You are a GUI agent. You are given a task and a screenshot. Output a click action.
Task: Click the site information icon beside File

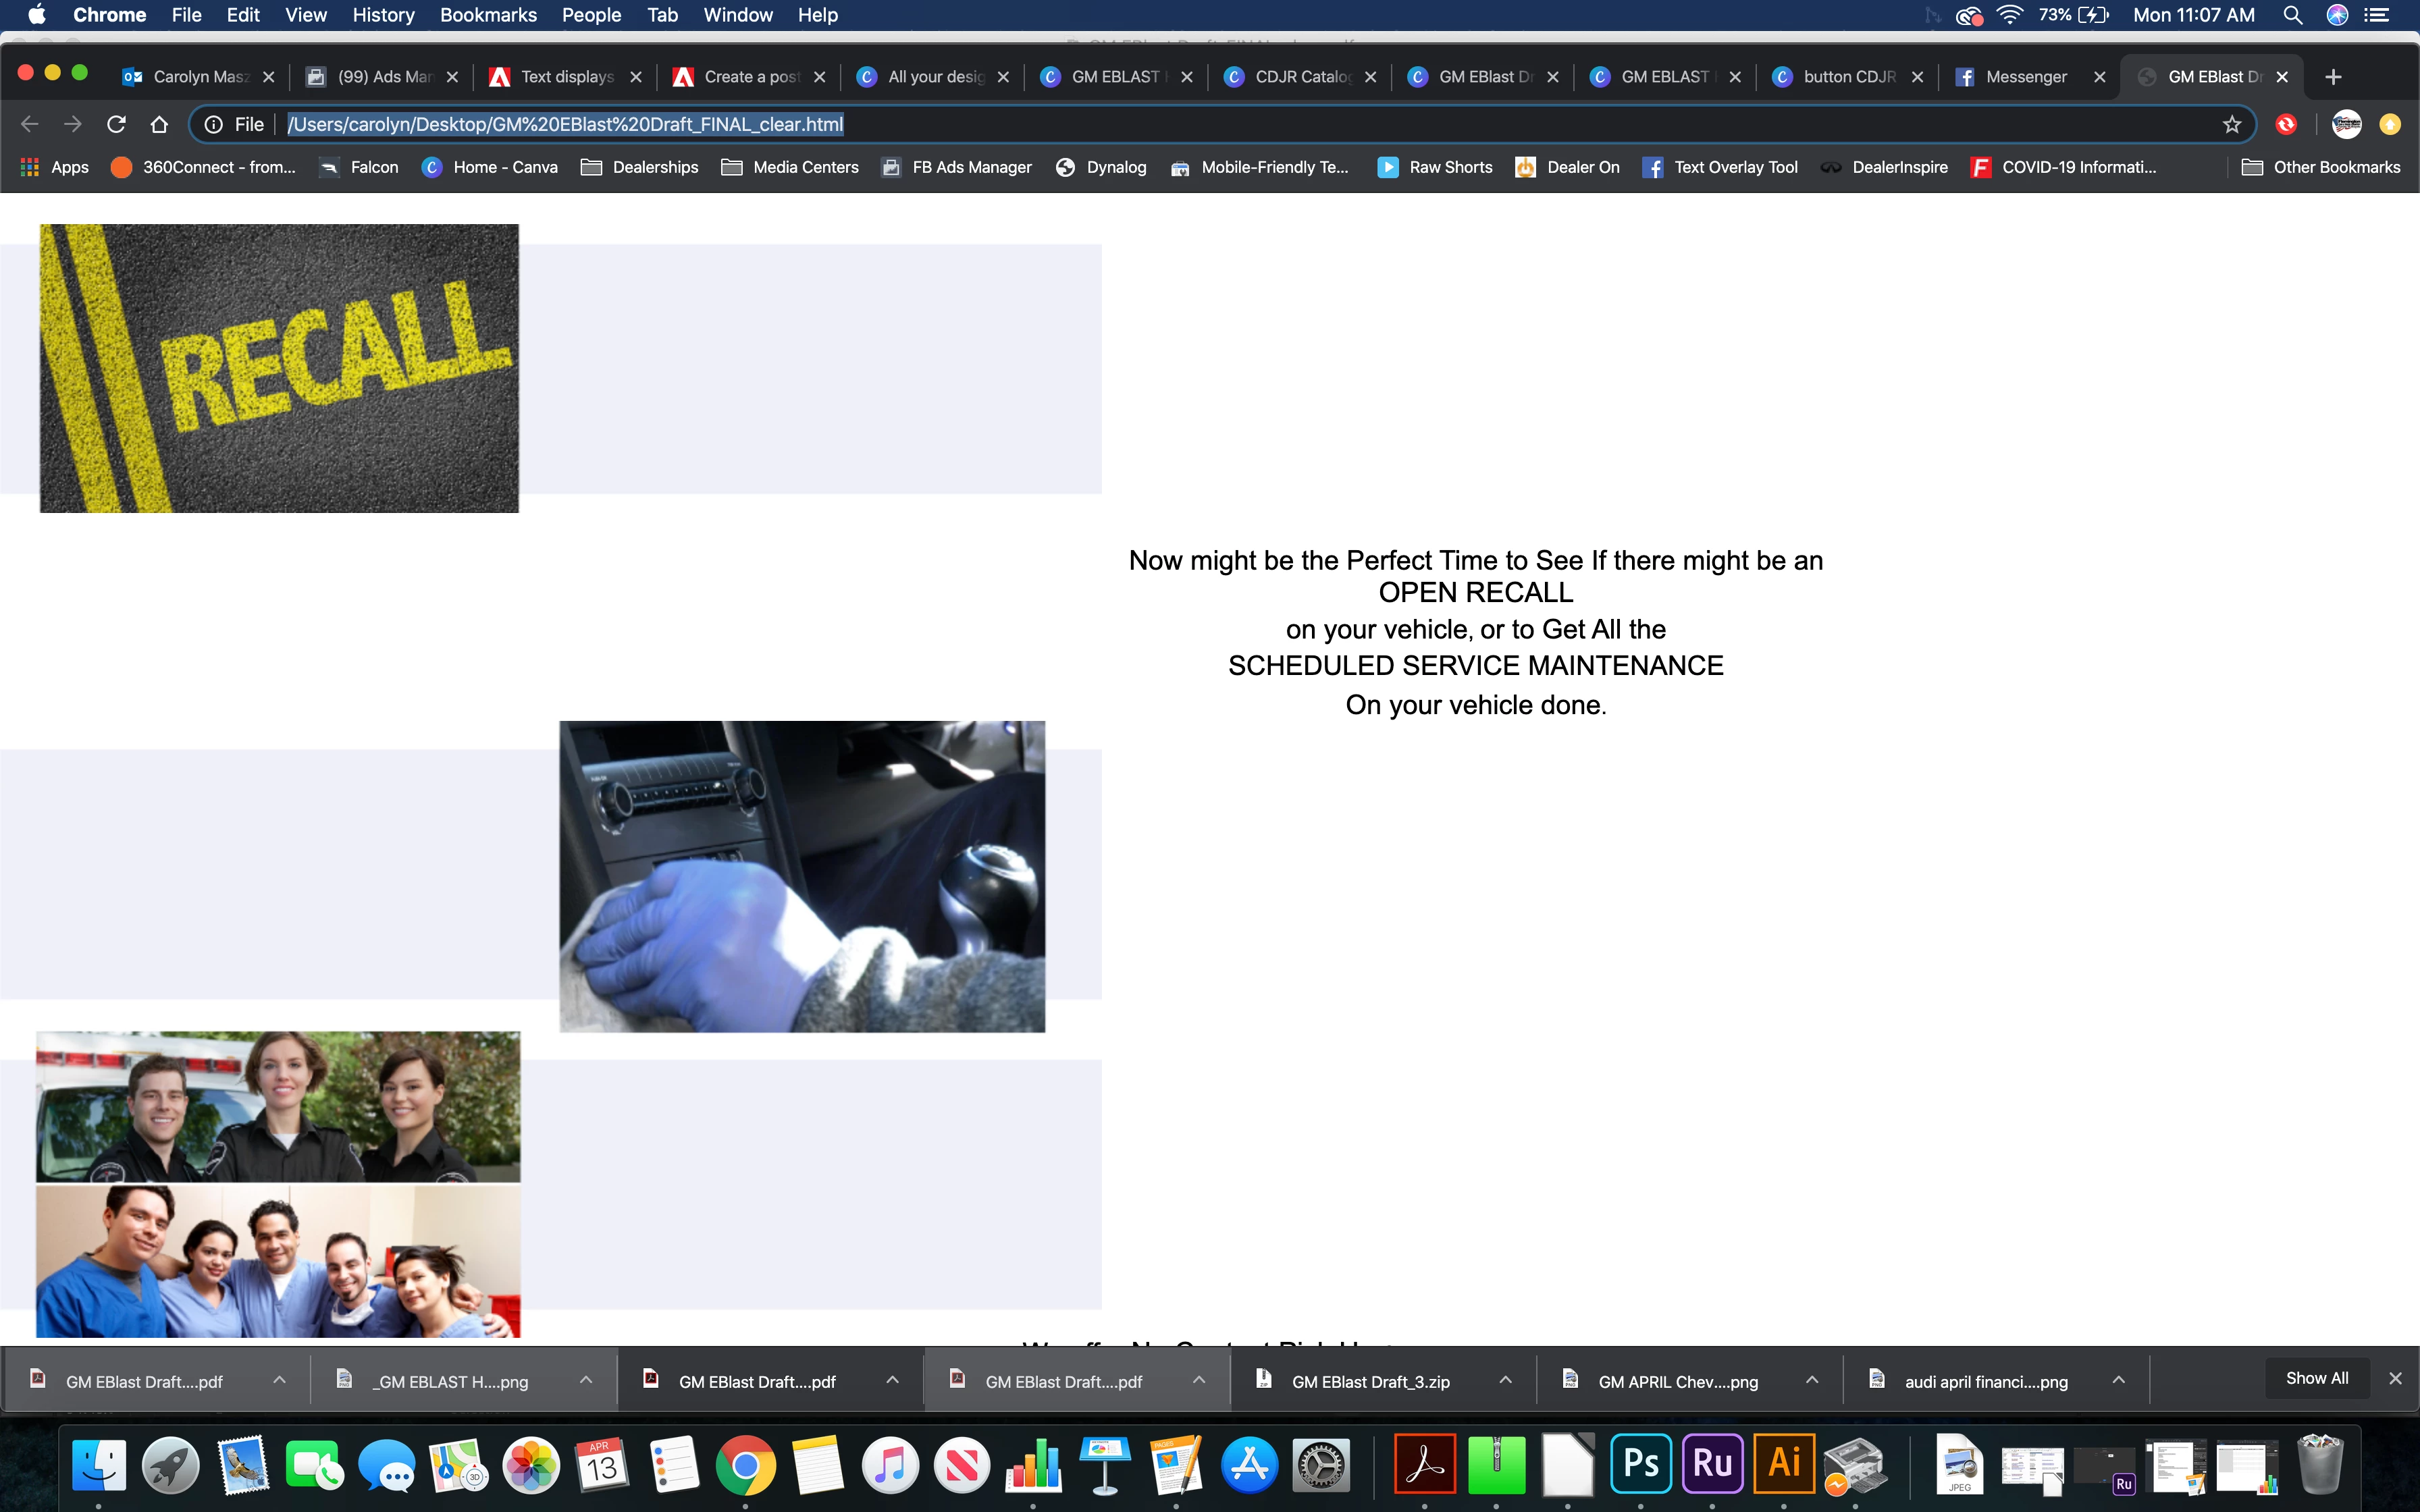pyautogui.click(x=213, y=124)
